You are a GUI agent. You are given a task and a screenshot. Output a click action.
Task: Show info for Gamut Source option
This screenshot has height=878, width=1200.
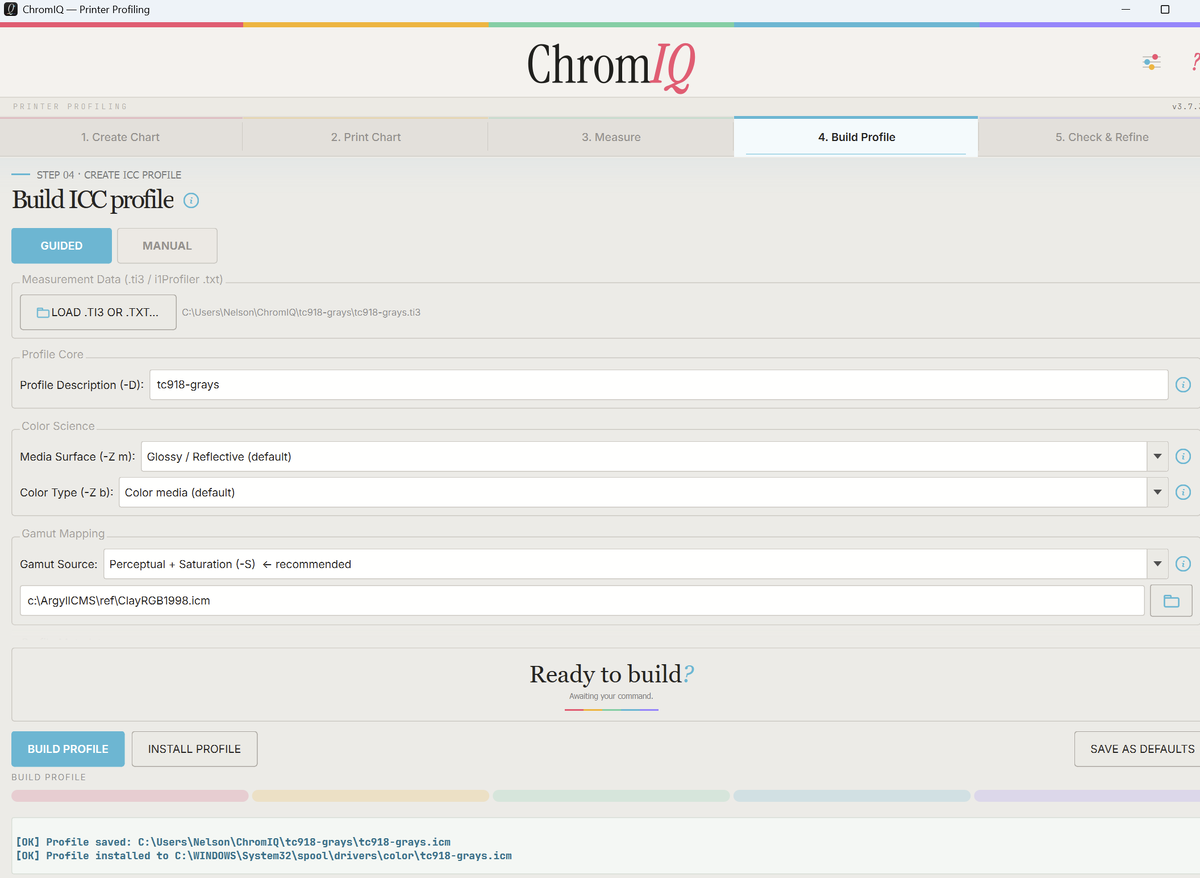1183,564
